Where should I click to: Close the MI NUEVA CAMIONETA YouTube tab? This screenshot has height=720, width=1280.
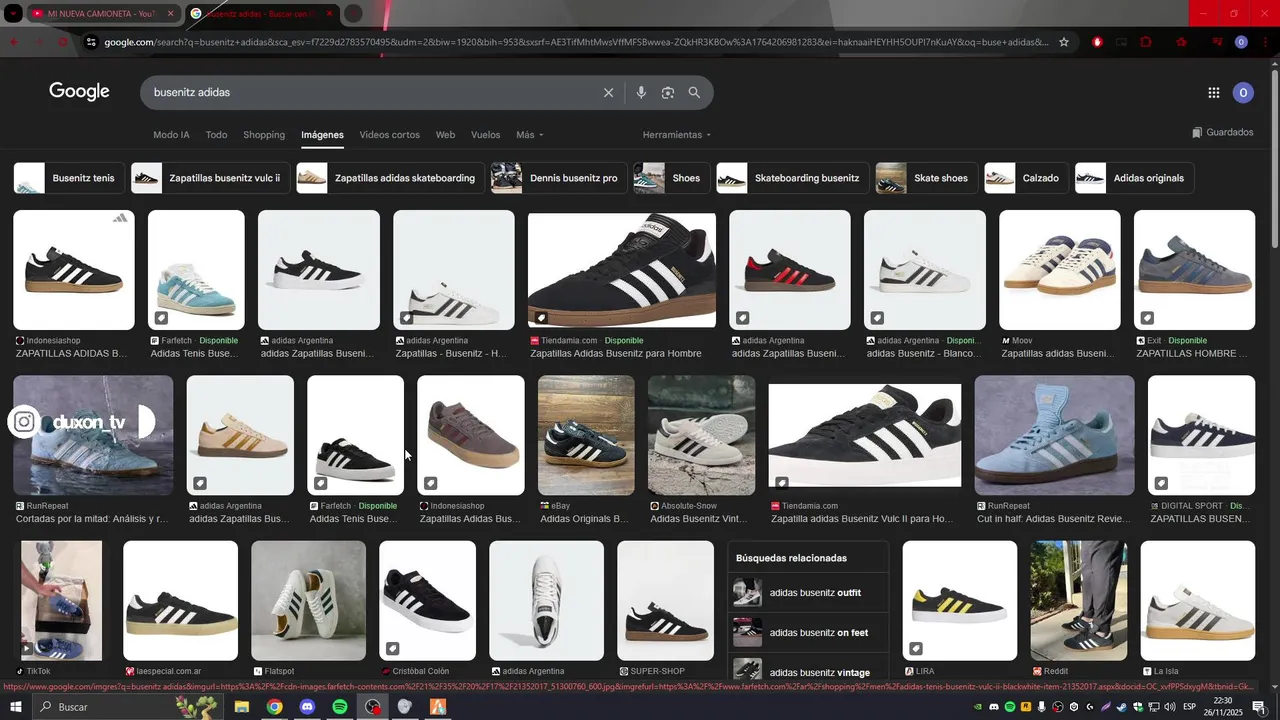pyautogui.click(x=170, y=14)
